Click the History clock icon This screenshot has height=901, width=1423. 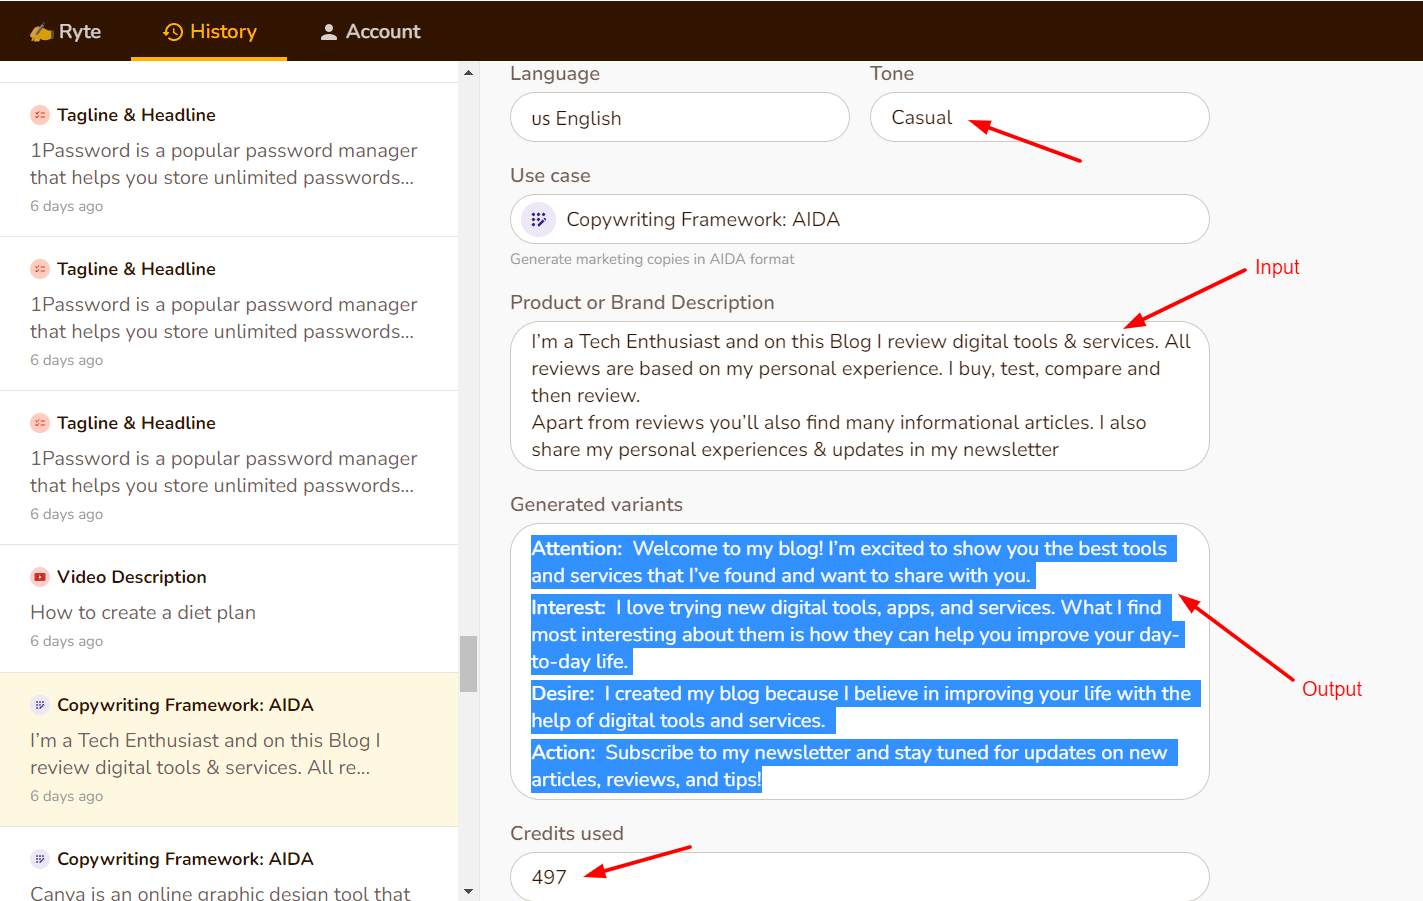pyautogui.click(x=173, y=32)
